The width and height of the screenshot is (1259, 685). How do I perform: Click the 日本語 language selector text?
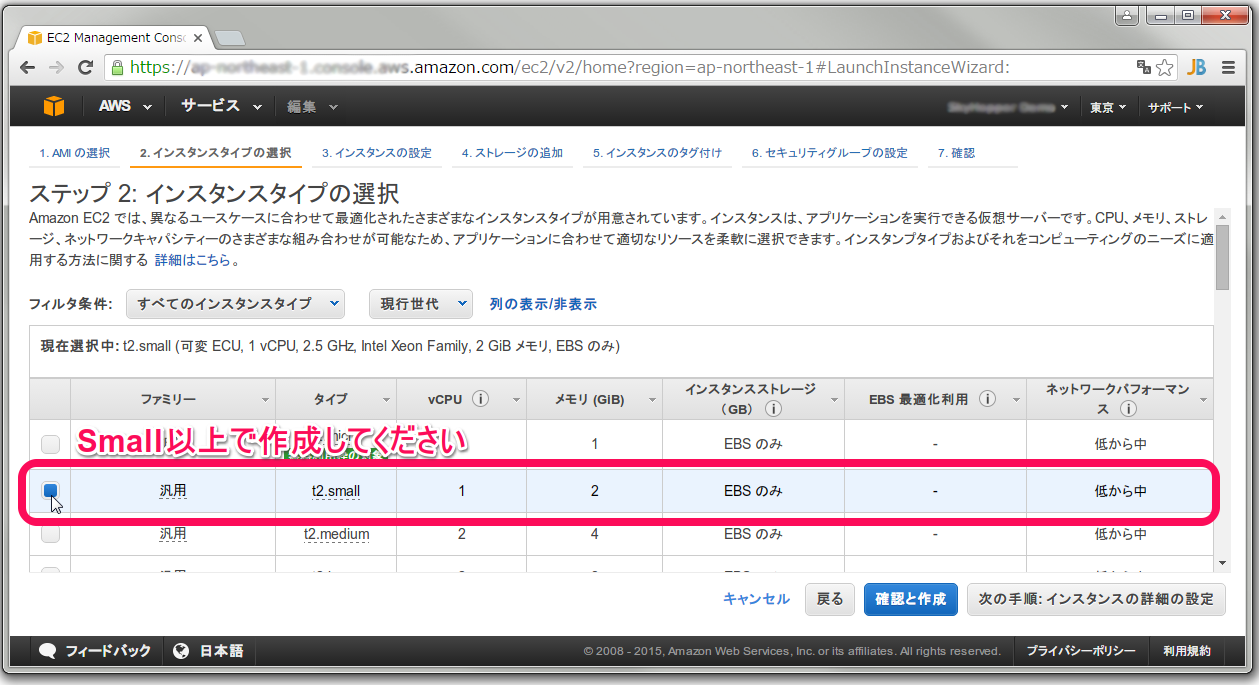[x=221, y=651]
